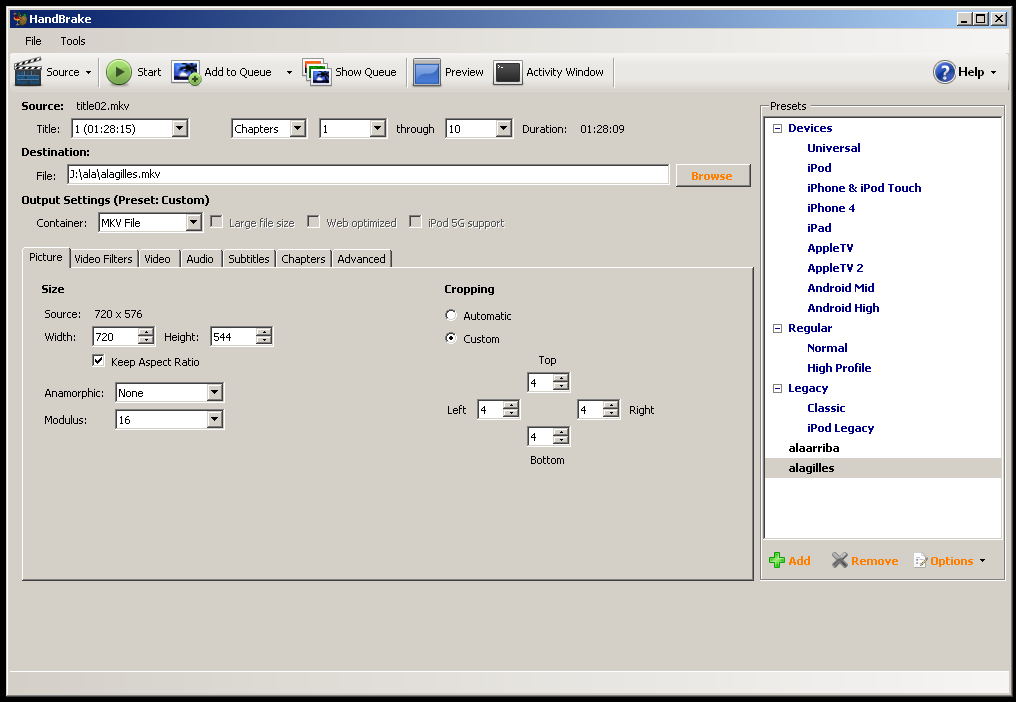
Task: Click the Add preset button label
Action: (x=799, y=561)
